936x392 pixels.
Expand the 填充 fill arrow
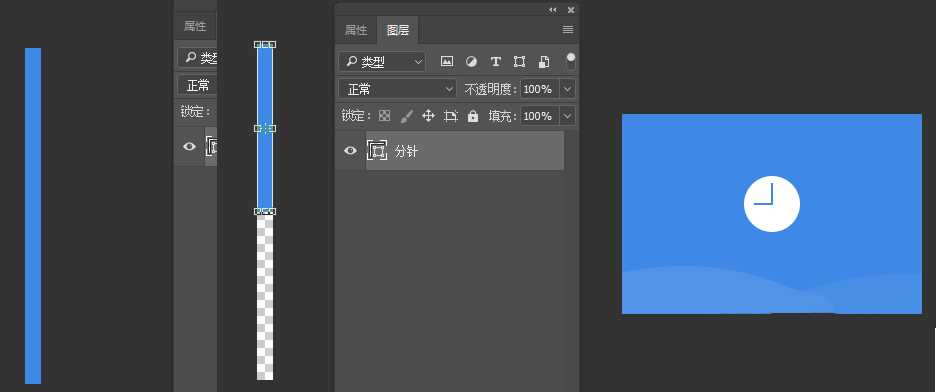(568, 116)
